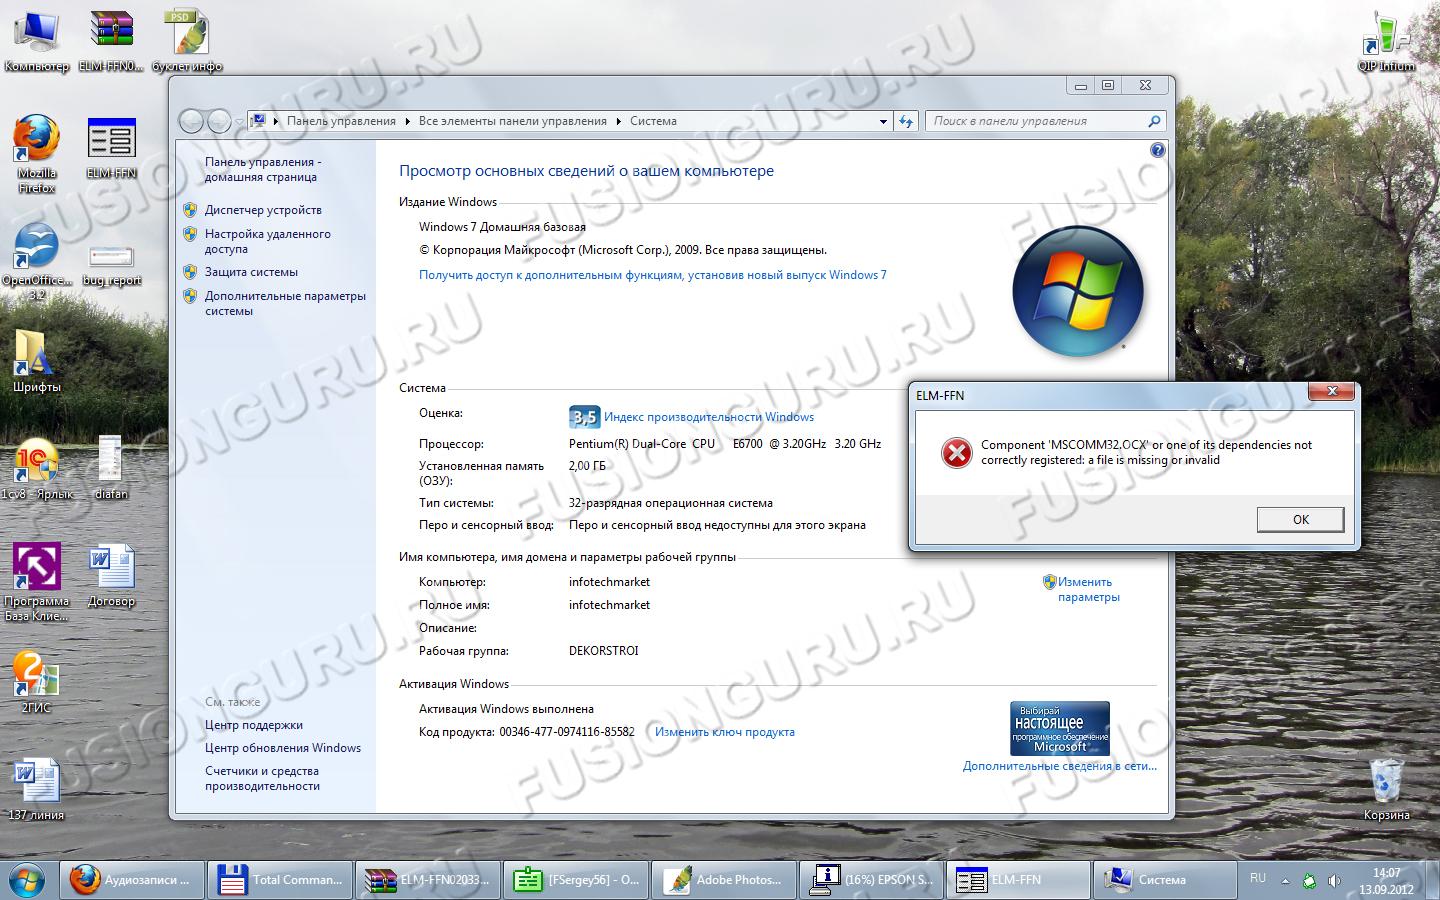Image resolution: width=1440 pixels, height=900 pixels.
Task: Switch to Adobe Photoshop taskbar button
Action: (x=724, y=880)
